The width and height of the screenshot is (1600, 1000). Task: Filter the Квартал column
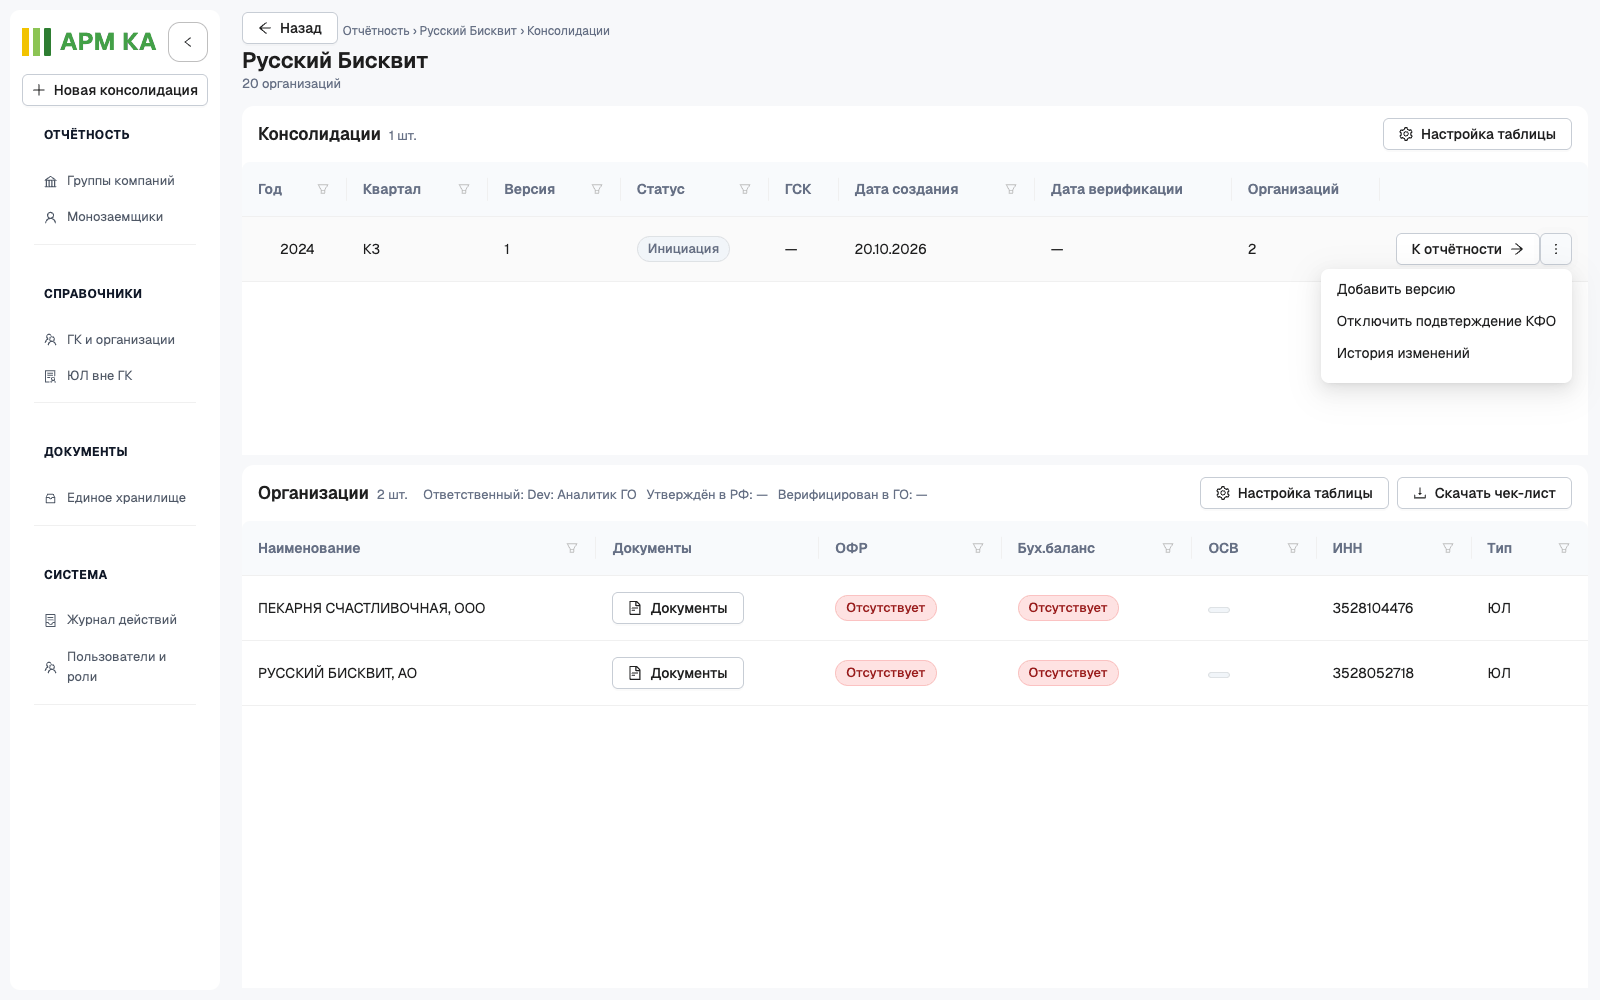tap(464, 189)
